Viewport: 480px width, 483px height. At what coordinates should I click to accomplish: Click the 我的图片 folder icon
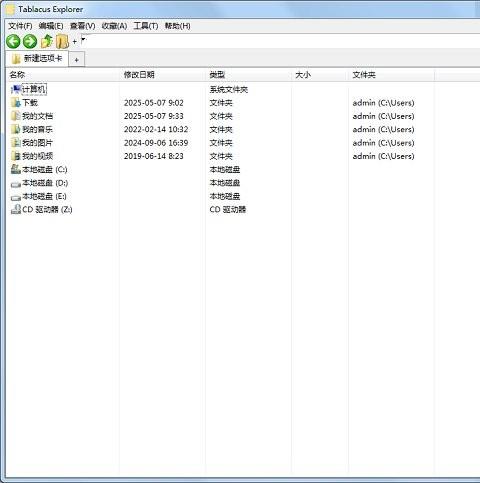16,143
